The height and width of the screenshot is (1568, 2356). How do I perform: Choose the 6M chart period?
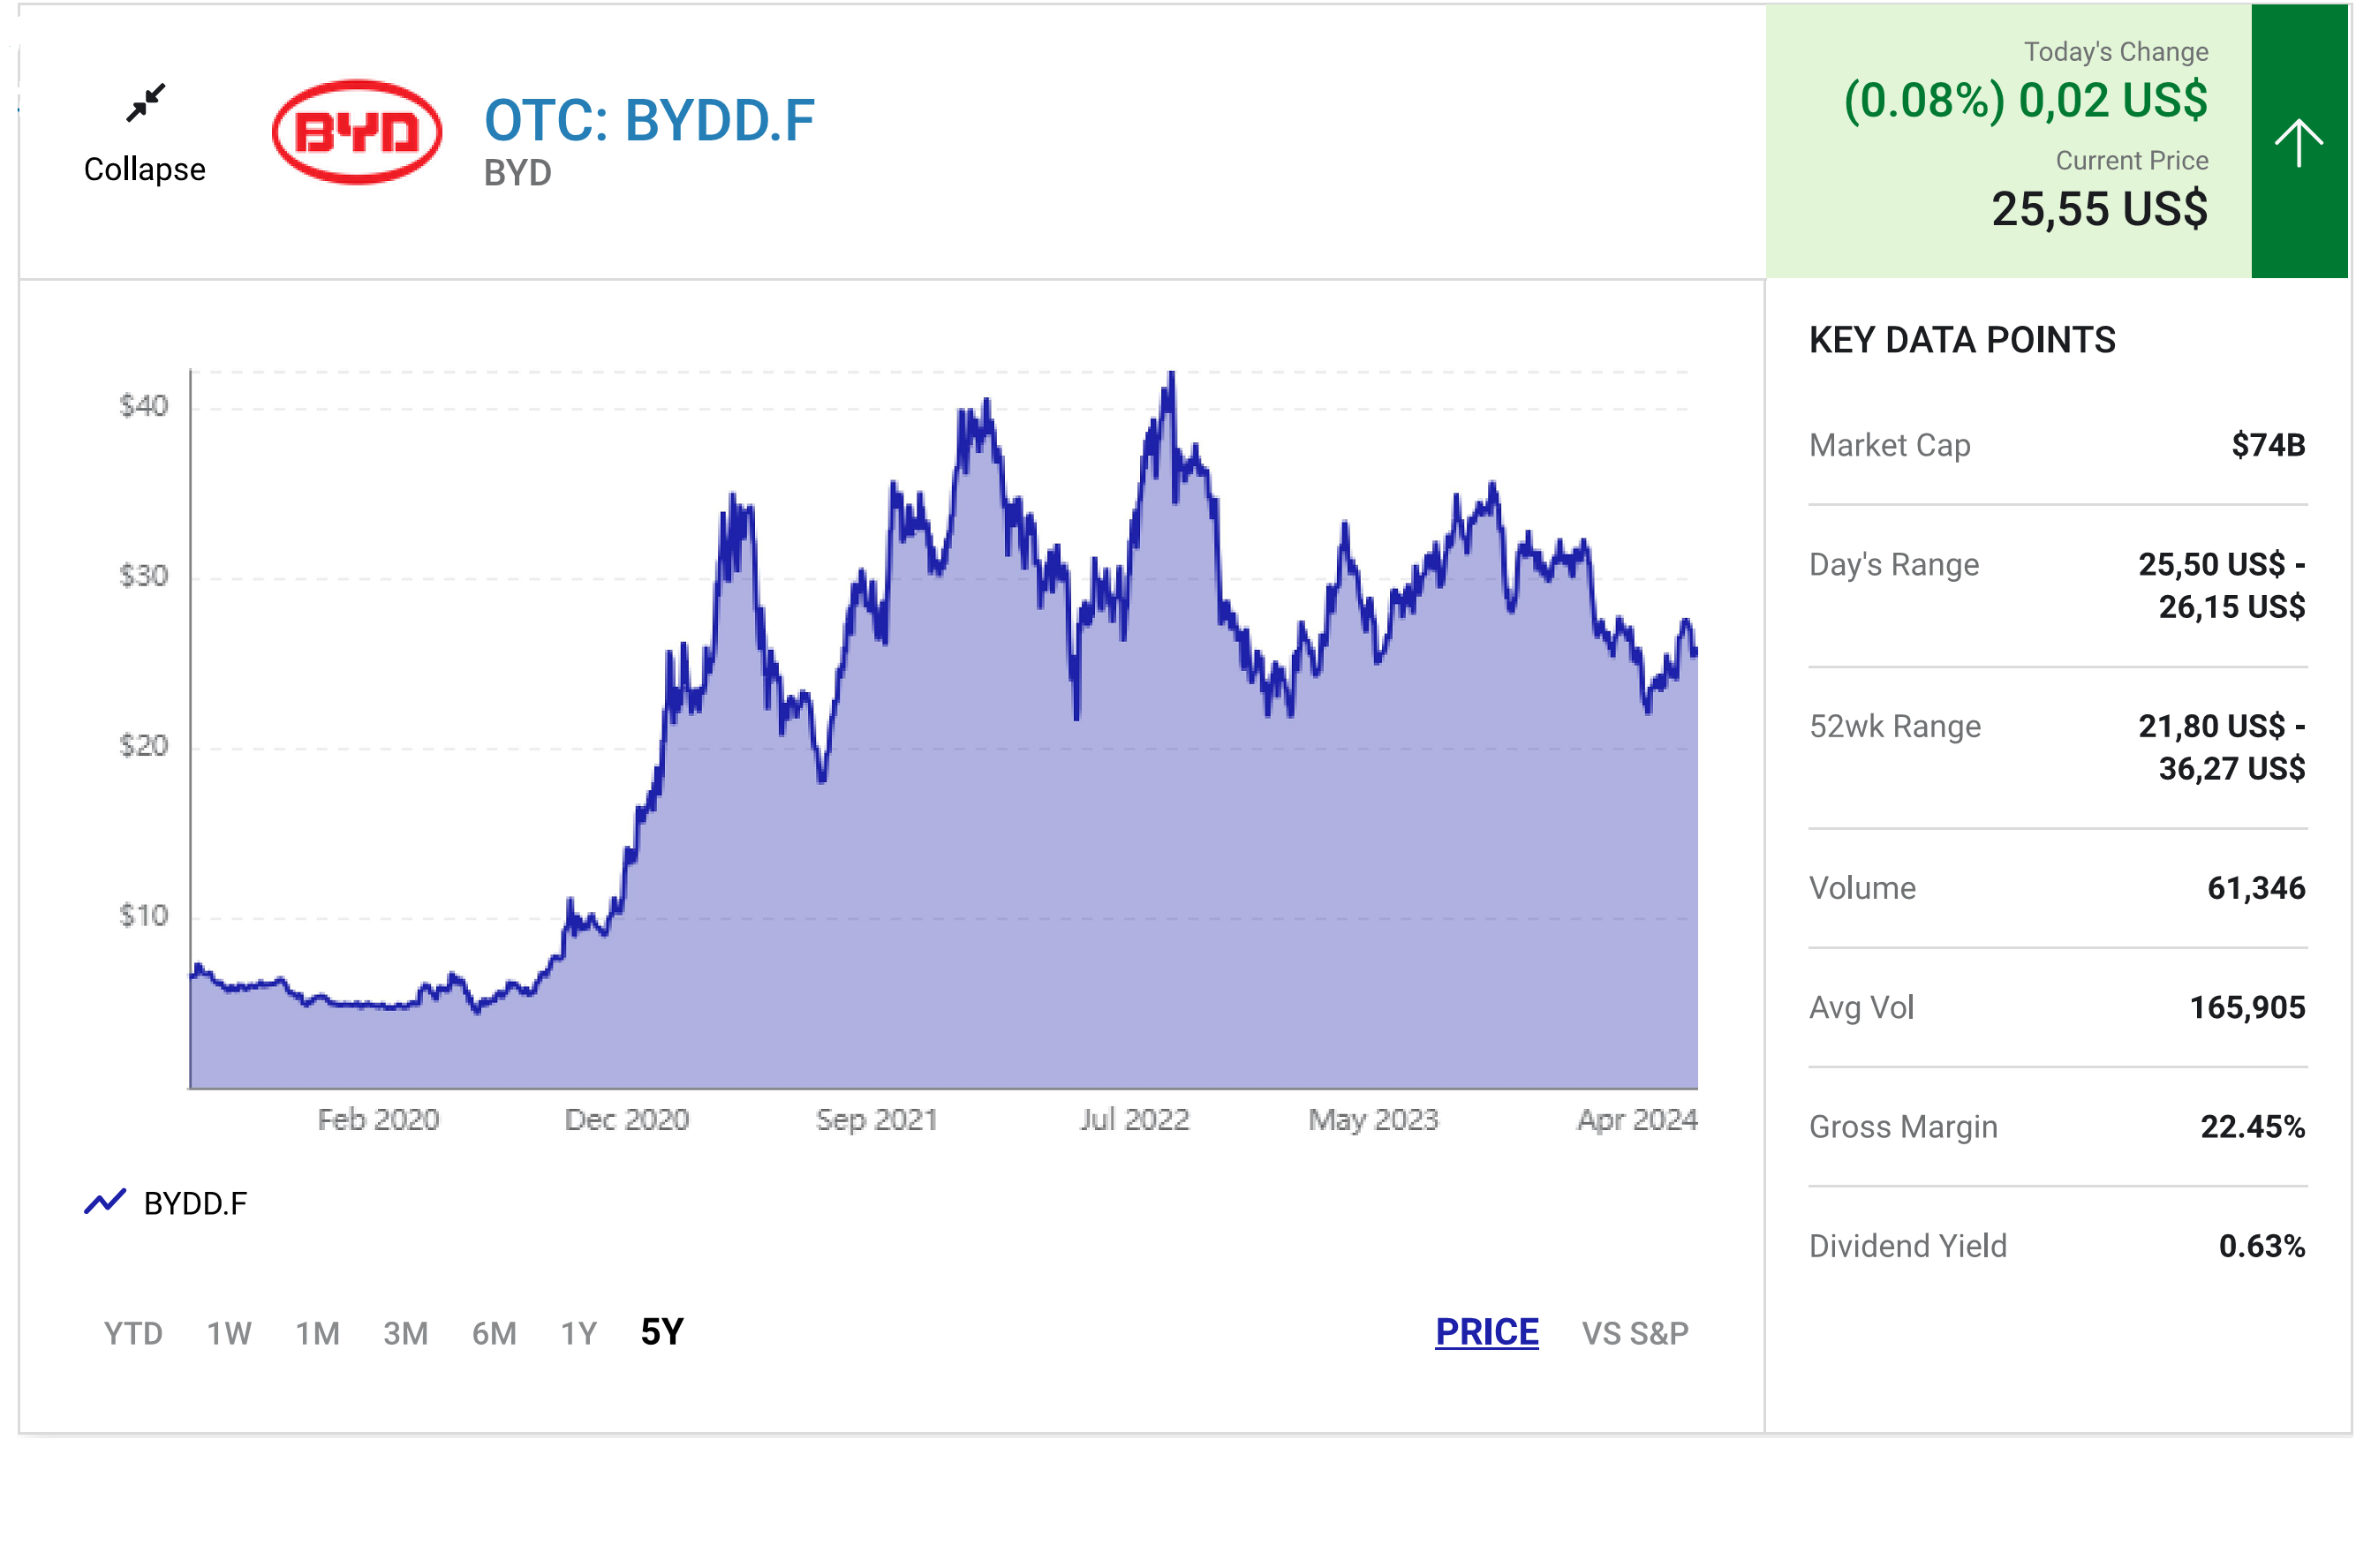494,1333
